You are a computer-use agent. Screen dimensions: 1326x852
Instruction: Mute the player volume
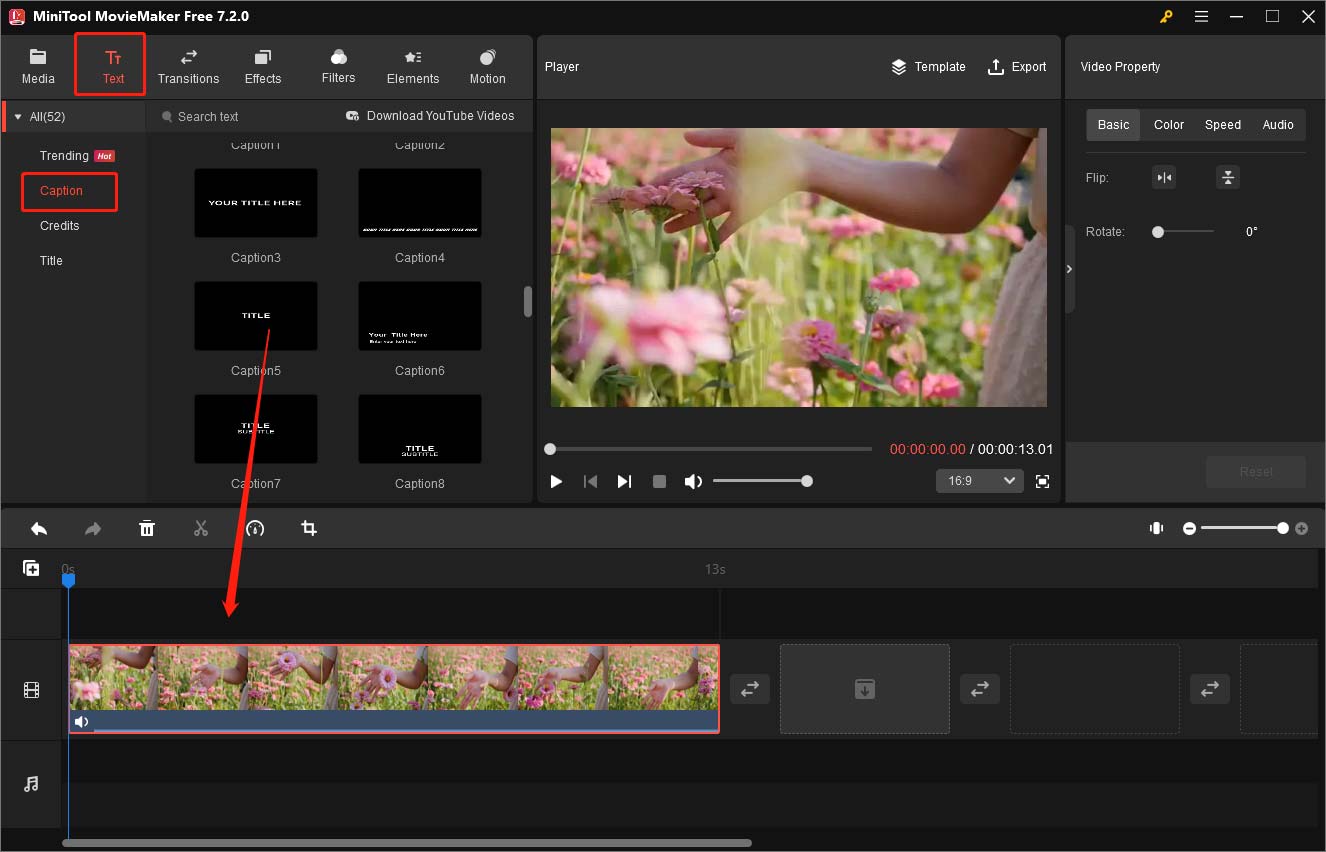692,481
